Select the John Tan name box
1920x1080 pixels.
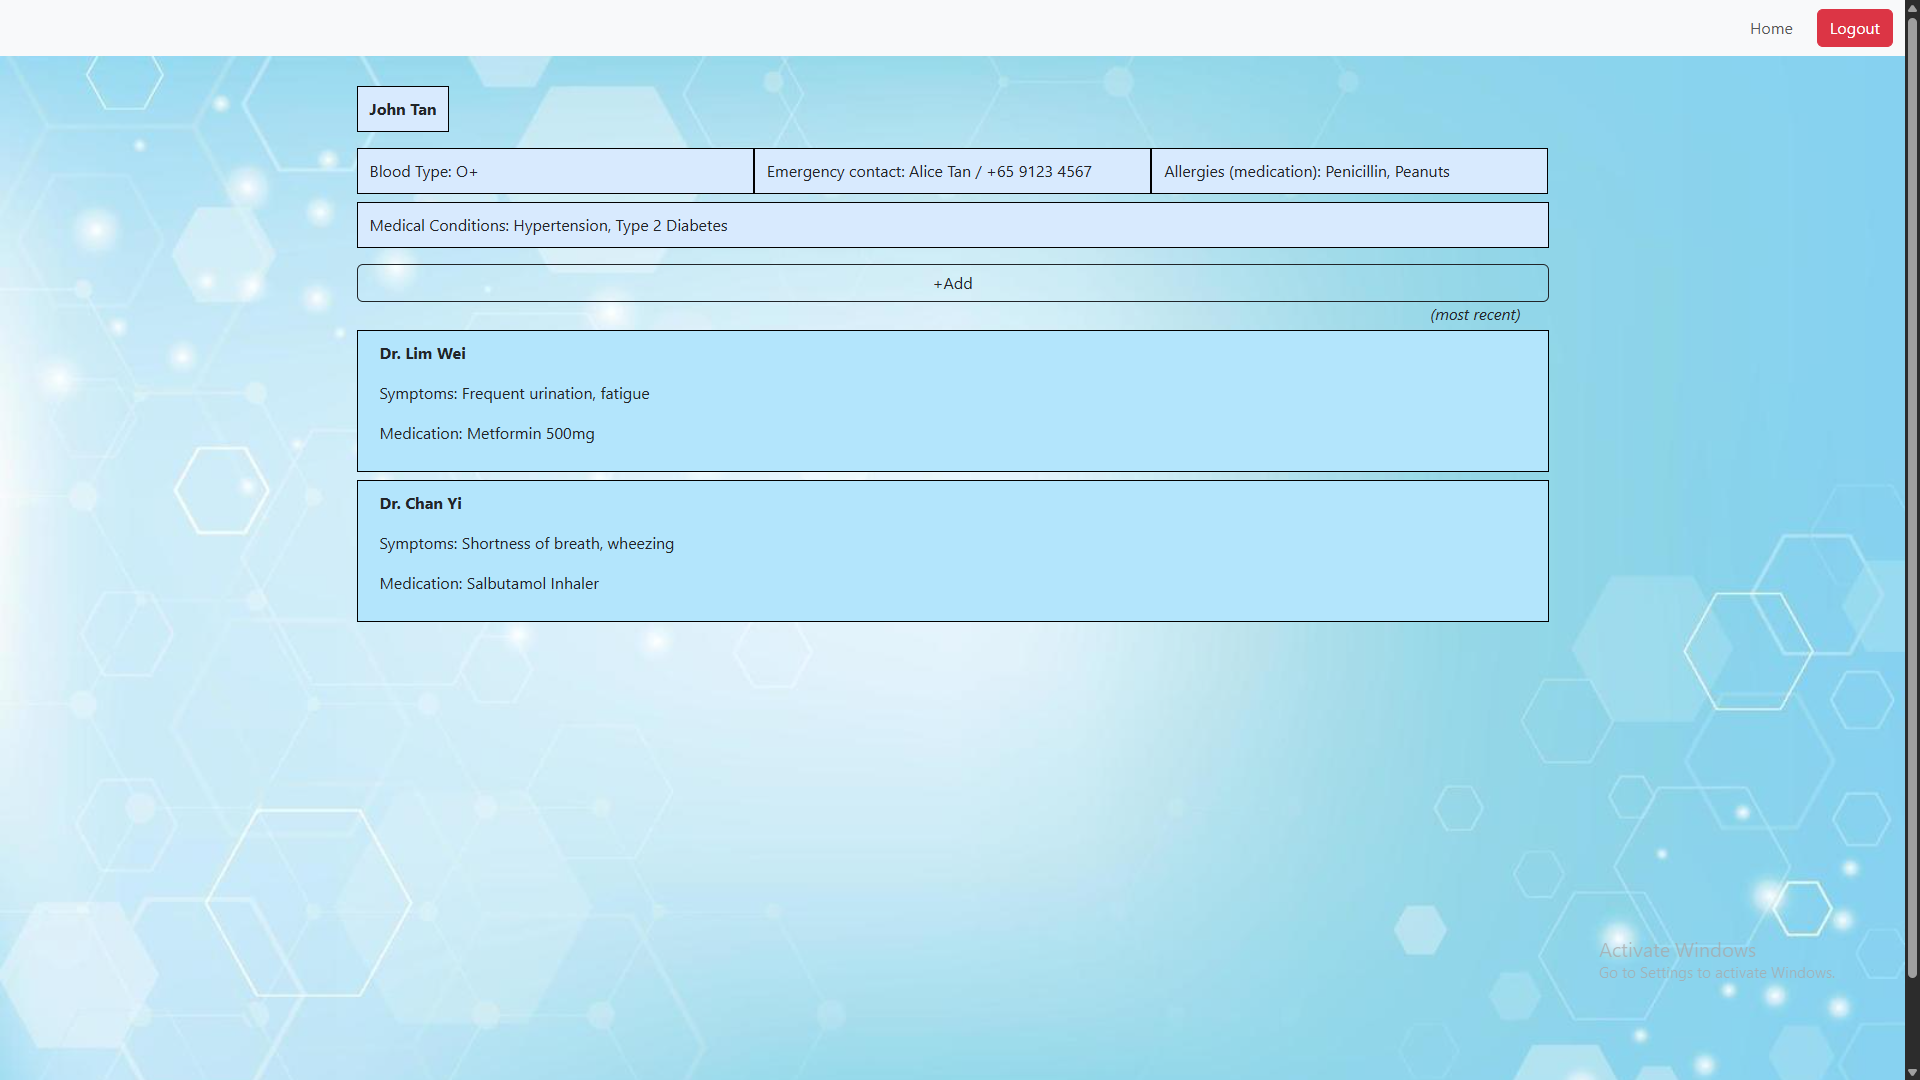[x=402, y=109]
